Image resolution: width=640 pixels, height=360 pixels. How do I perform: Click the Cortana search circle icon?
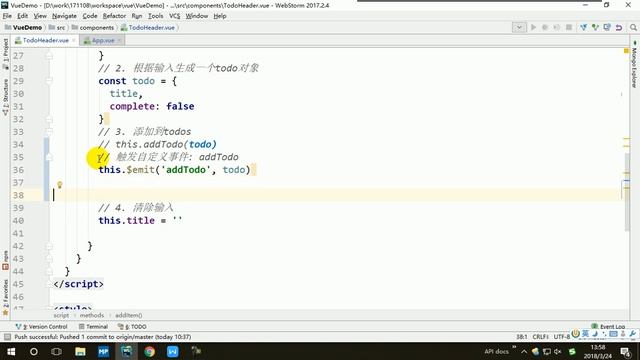(33, 351)
